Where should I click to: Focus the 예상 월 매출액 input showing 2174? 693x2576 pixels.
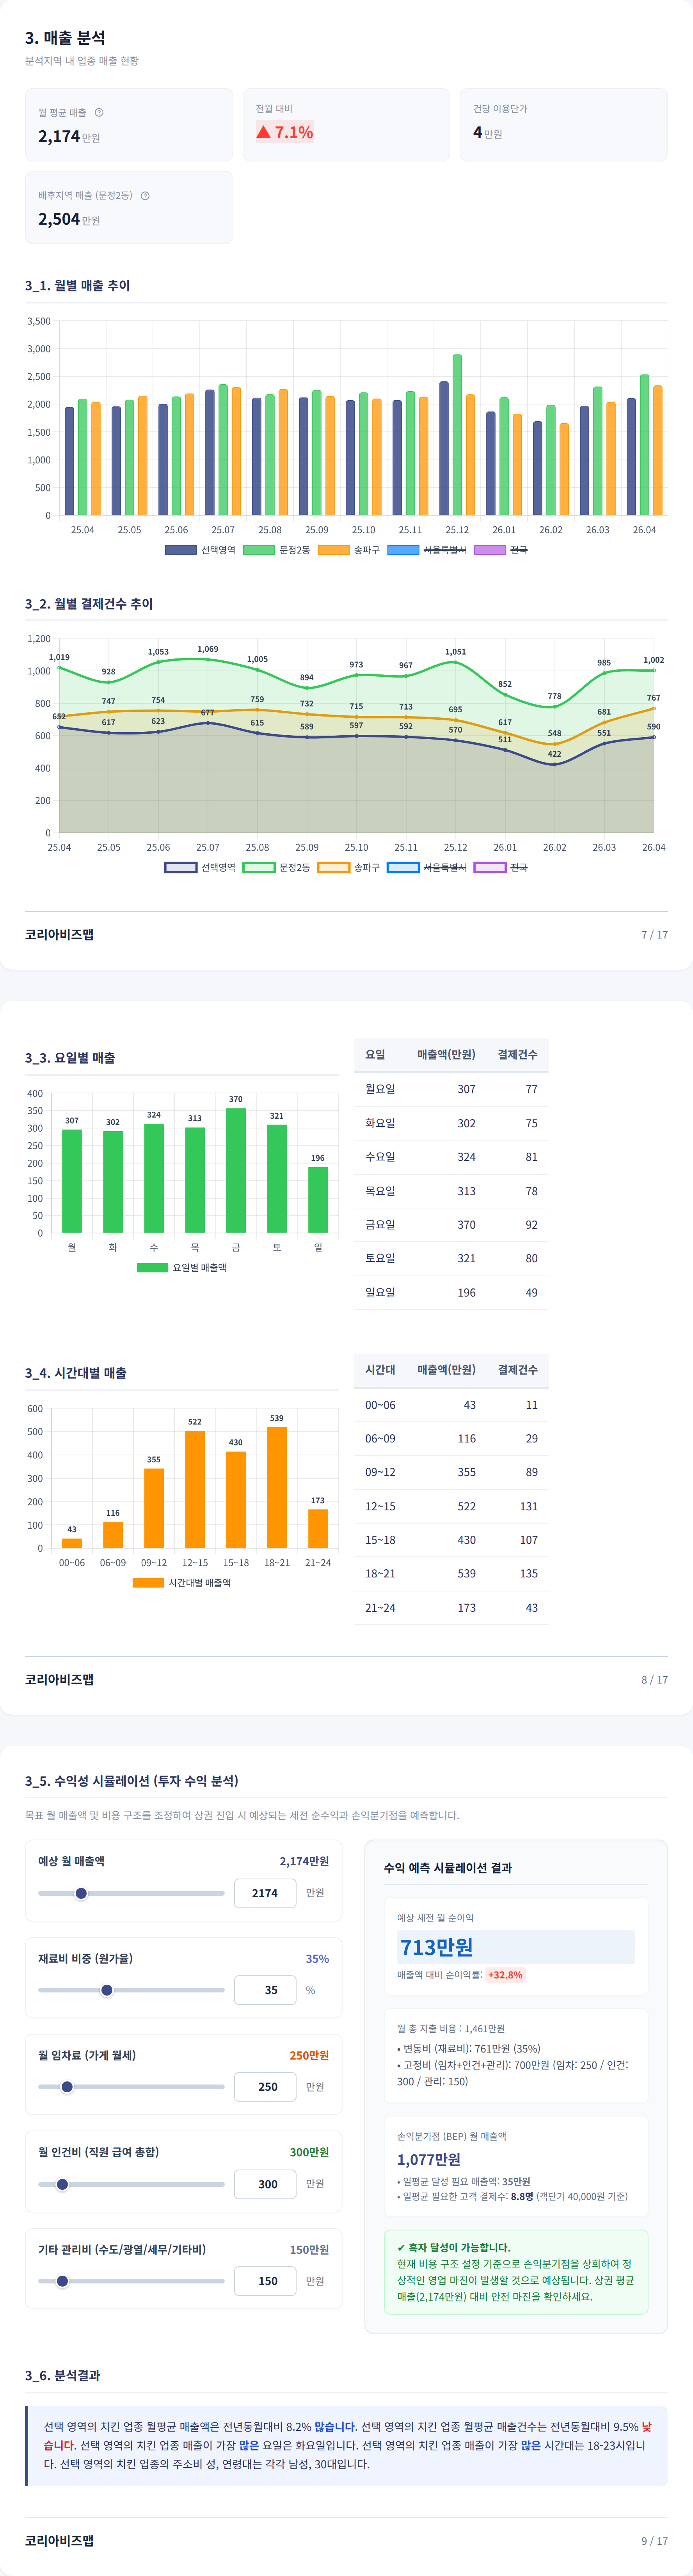tap(265, 1893)
